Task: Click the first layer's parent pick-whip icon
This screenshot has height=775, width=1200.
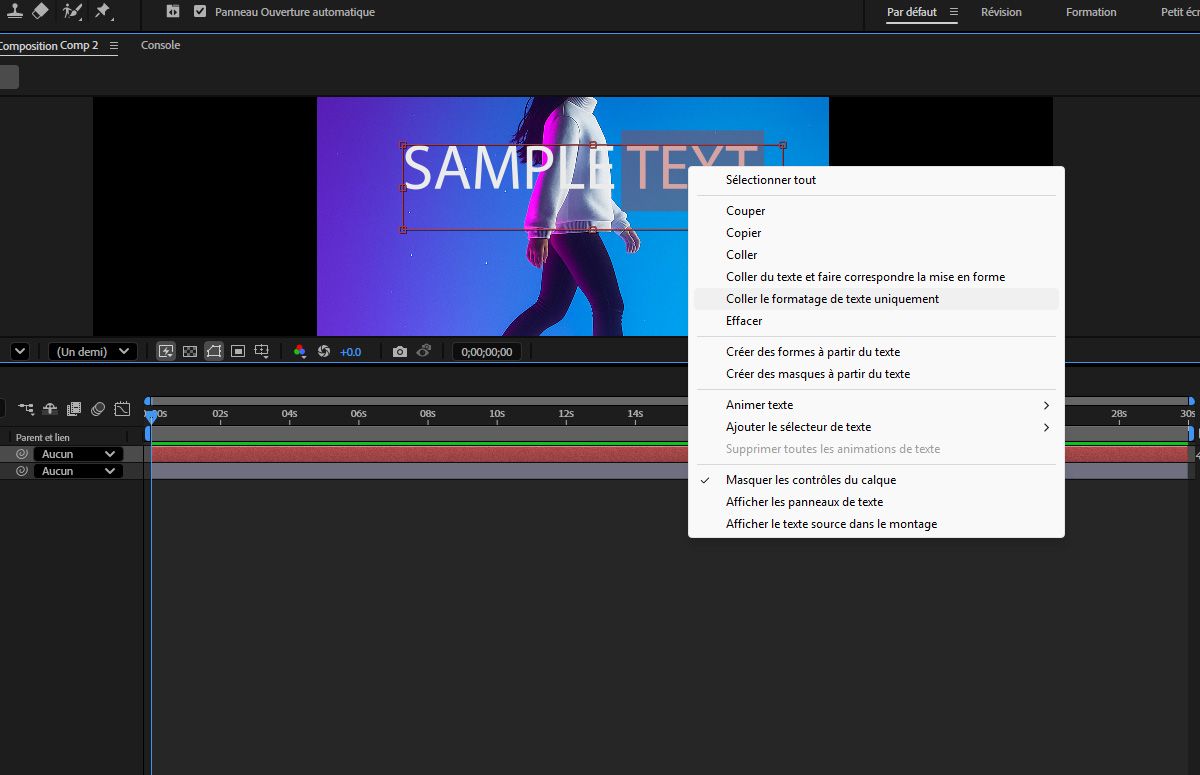Action: [22, 454]
